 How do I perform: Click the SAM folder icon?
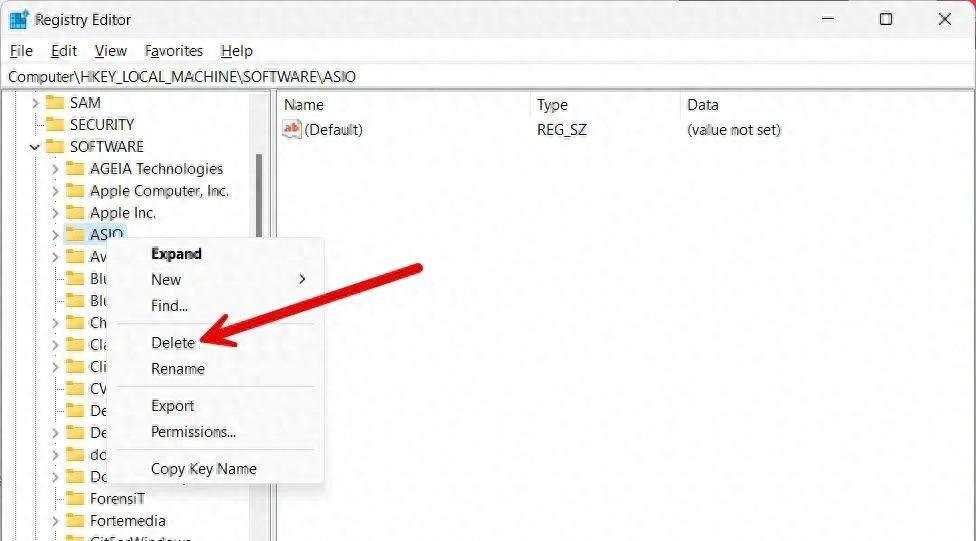click(x=55, y=102)
